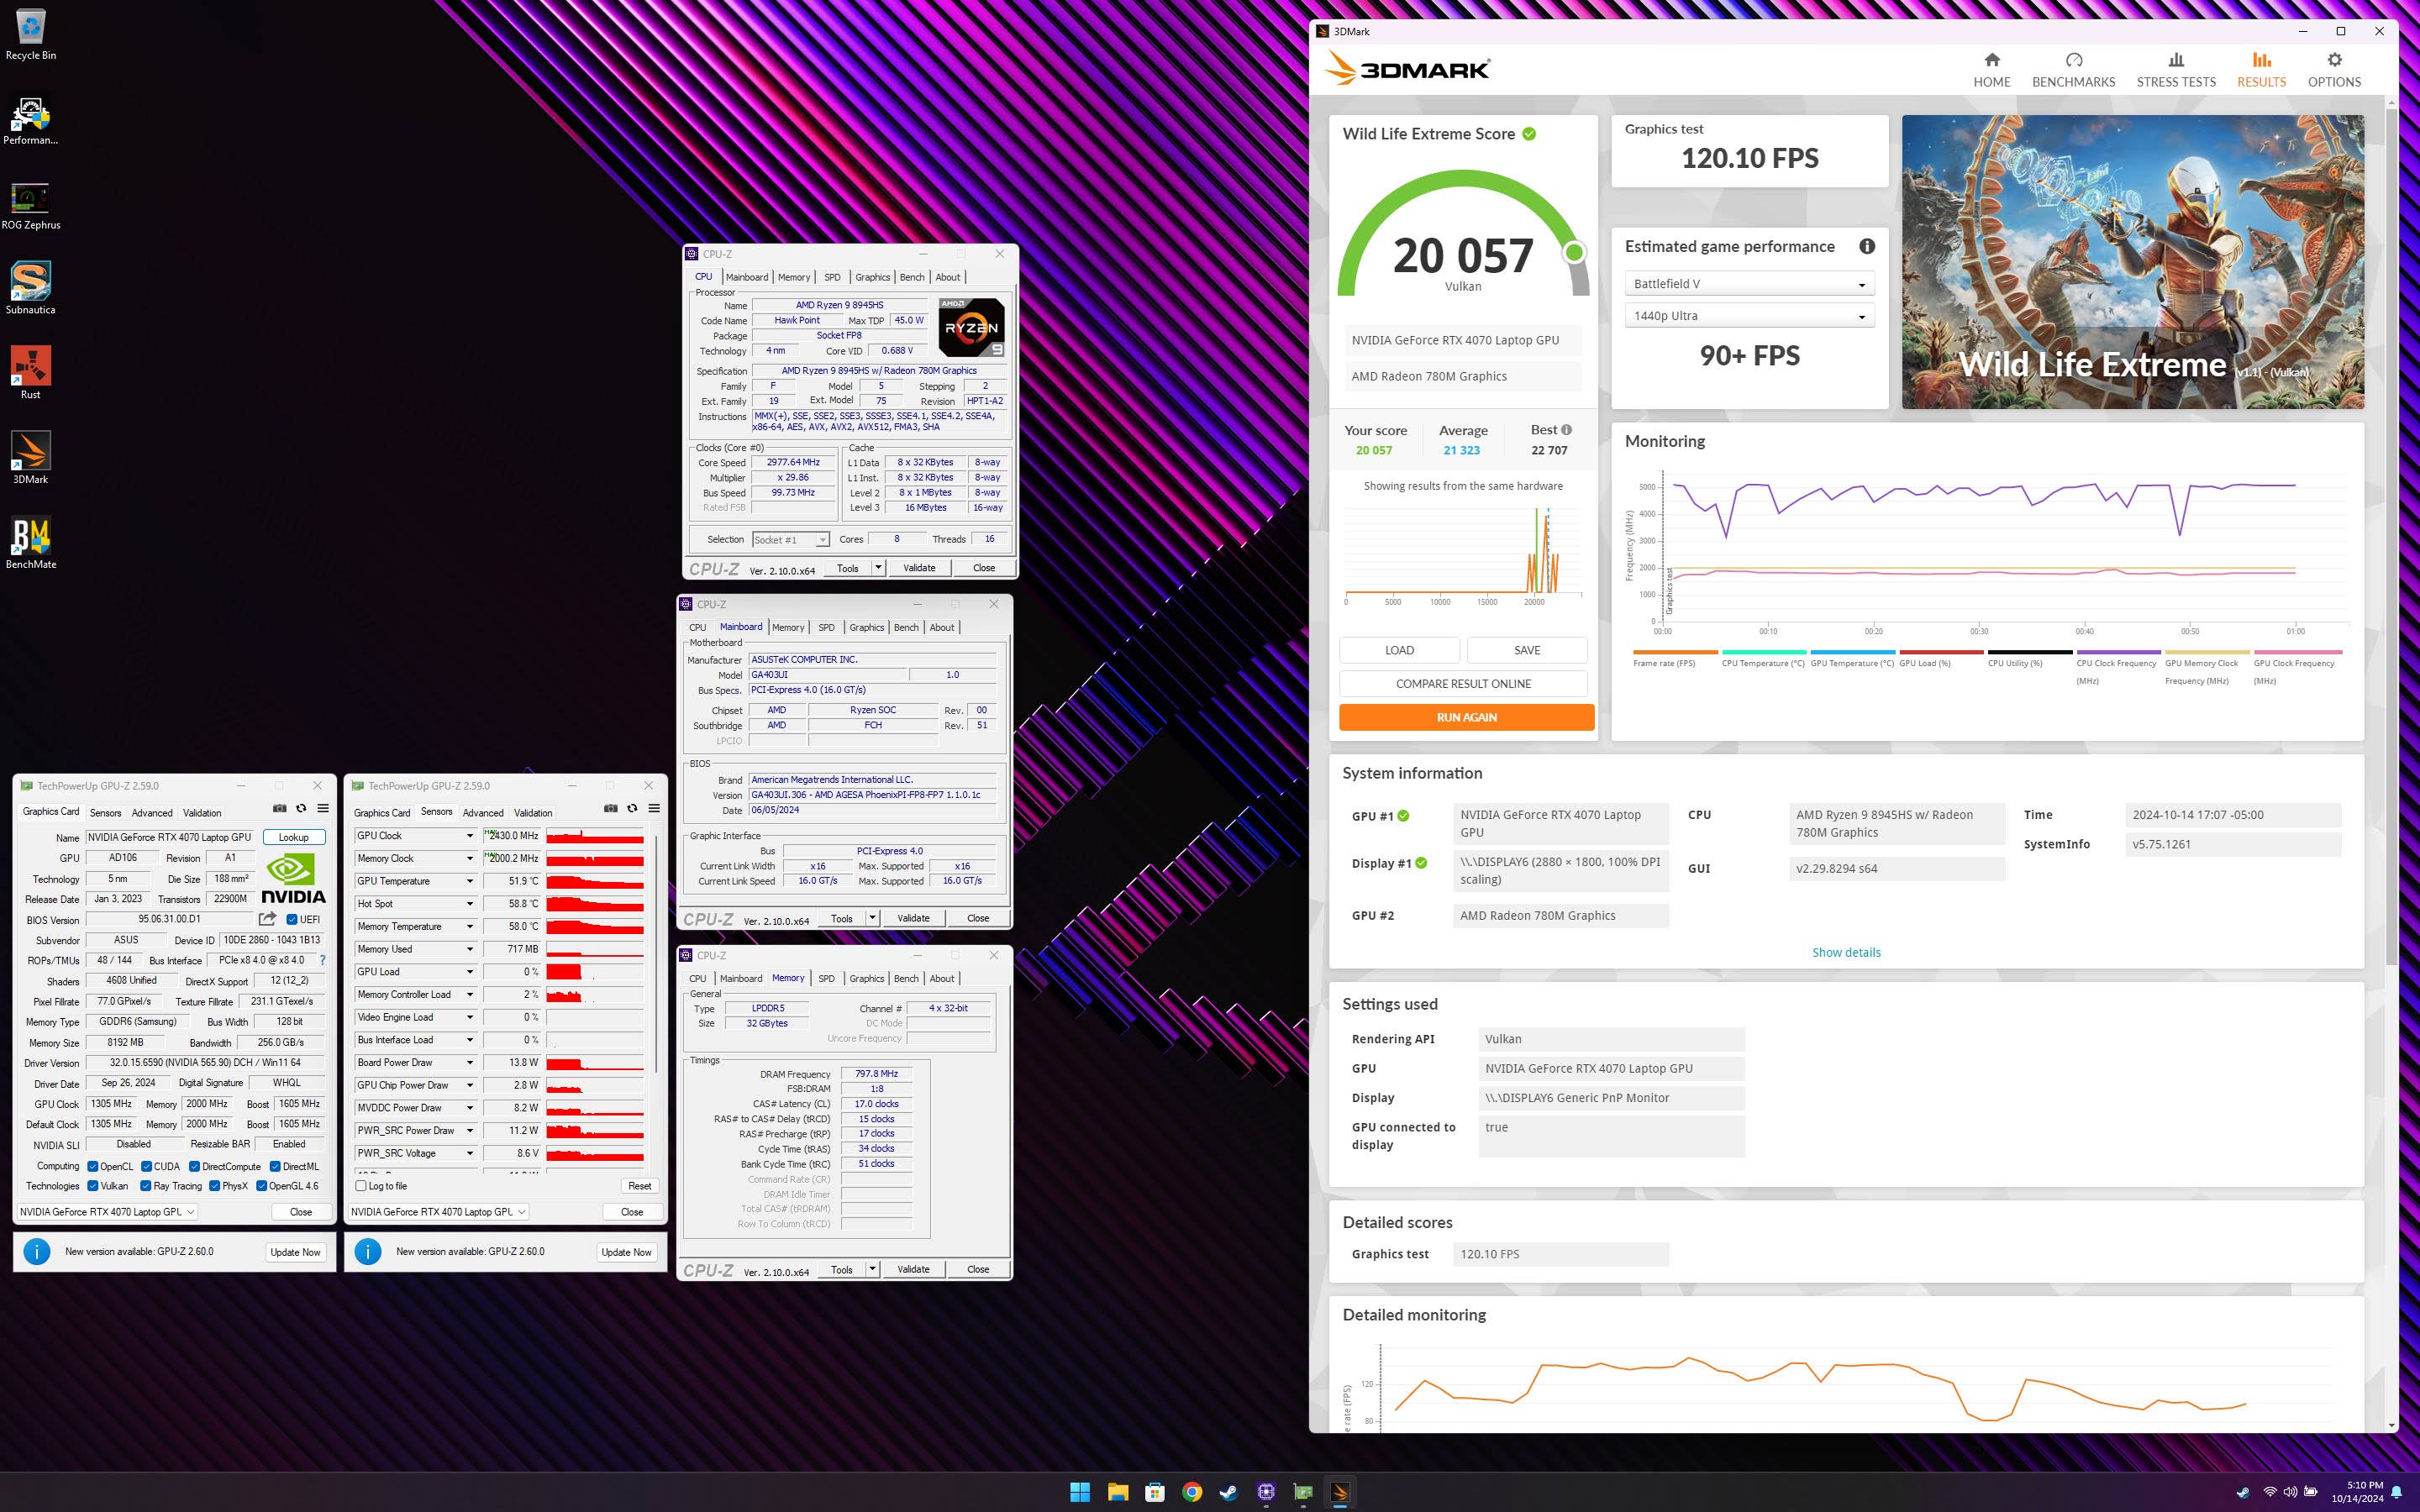Toggle OpenCL checkbox

pyautogui.click(x=93, y=1166)
